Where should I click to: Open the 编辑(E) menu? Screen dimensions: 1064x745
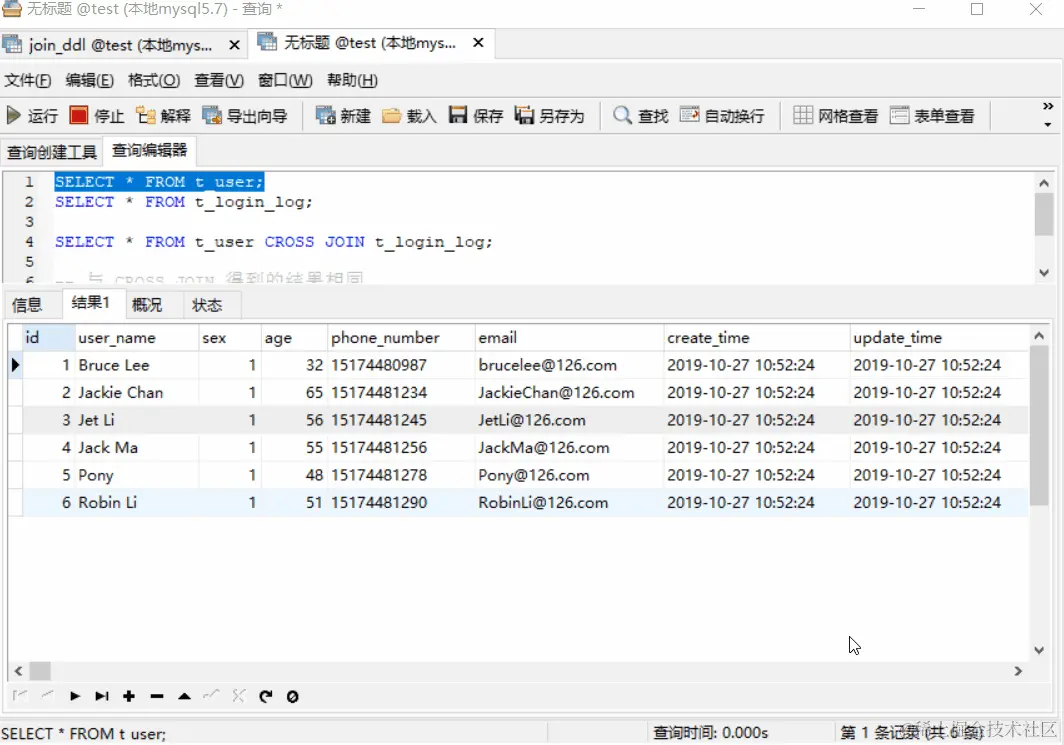[x=90, y=80]
